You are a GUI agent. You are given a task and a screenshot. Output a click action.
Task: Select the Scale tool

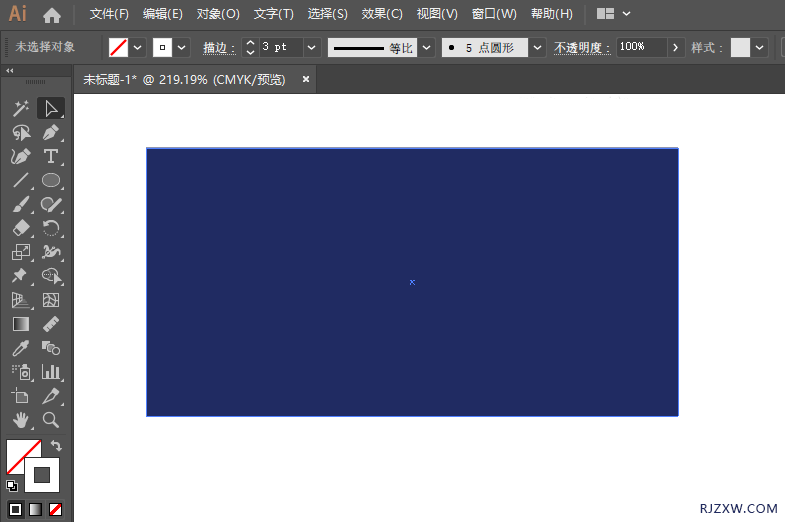pos(21,252)
